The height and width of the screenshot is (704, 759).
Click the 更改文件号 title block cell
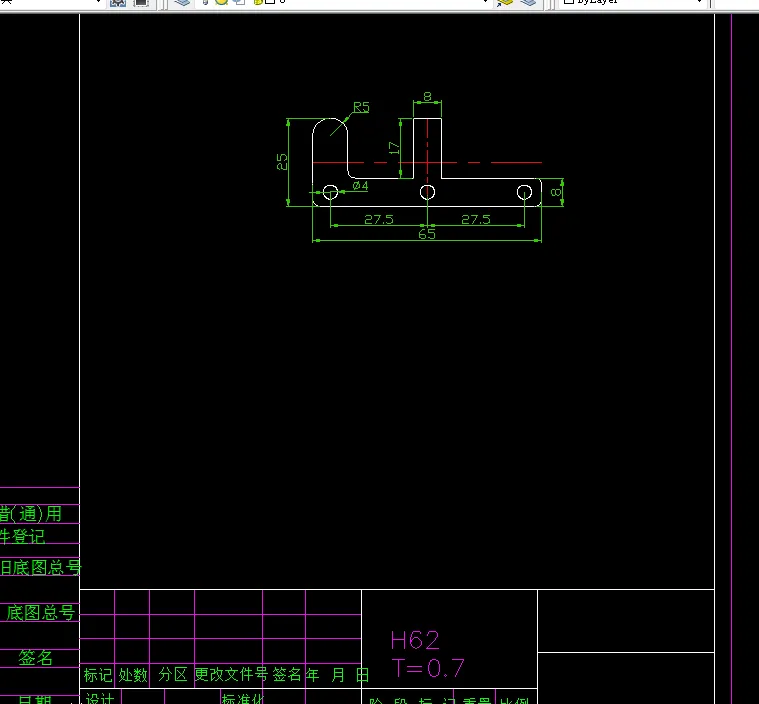click(231, 674)
